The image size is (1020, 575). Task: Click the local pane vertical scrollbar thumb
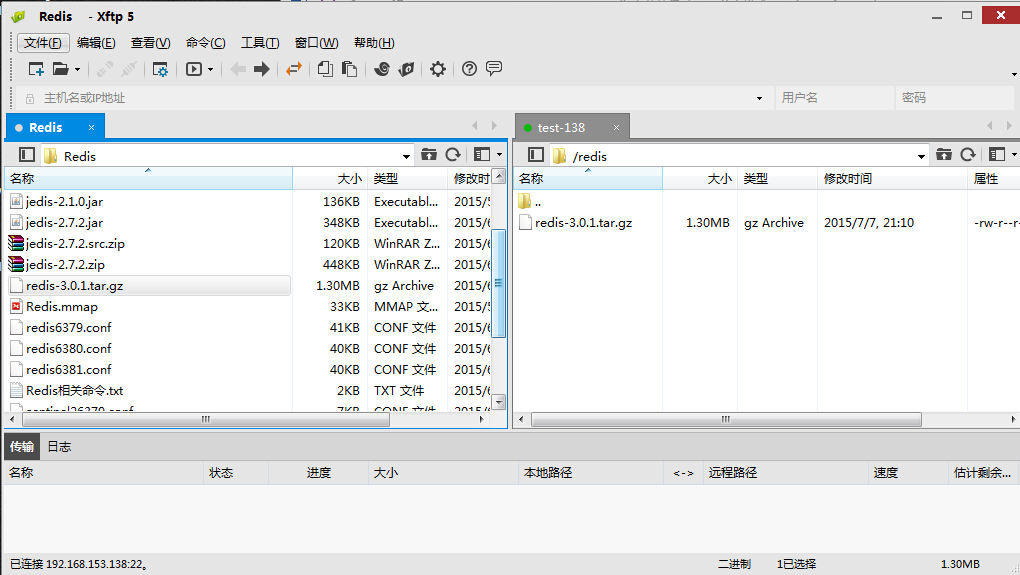498,283
